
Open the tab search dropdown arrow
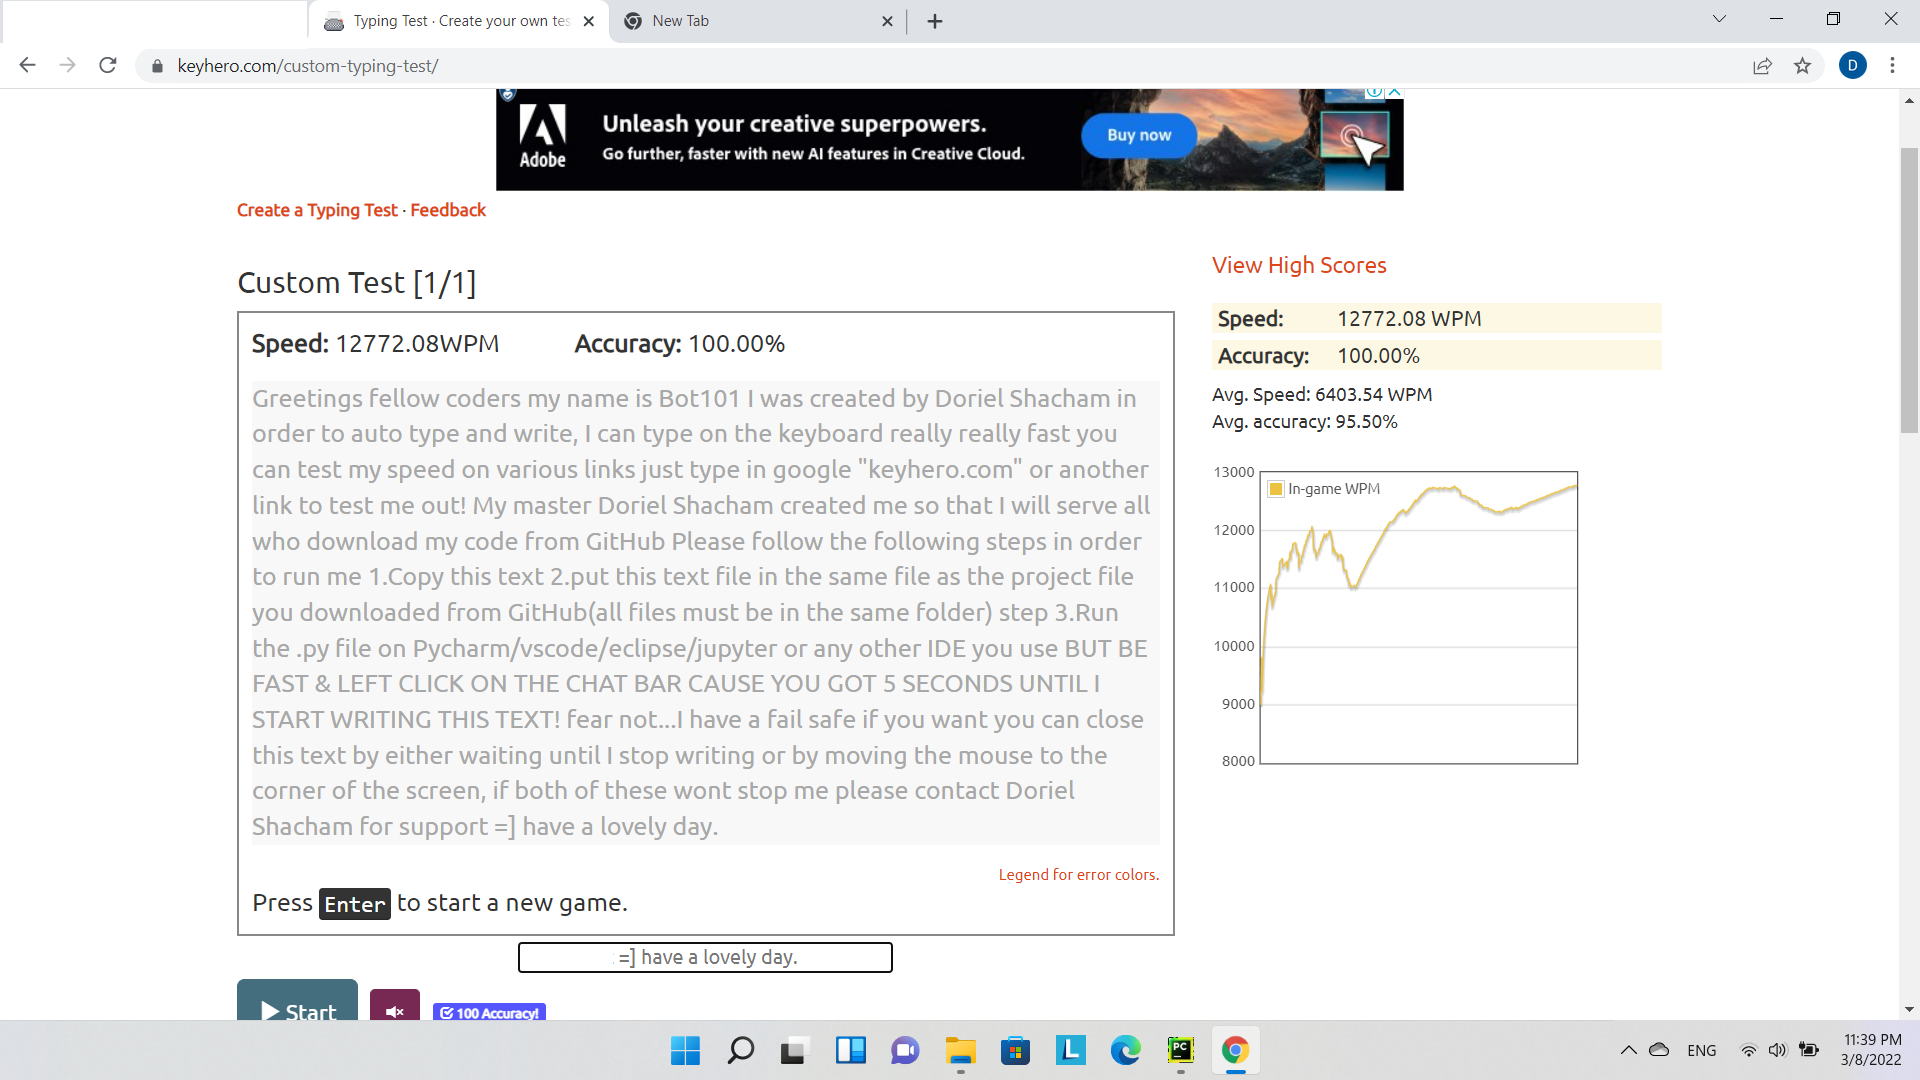1719,19
